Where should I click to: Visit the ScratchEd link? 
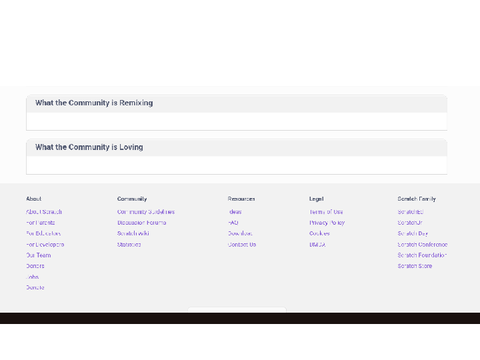tap(410, 212)
